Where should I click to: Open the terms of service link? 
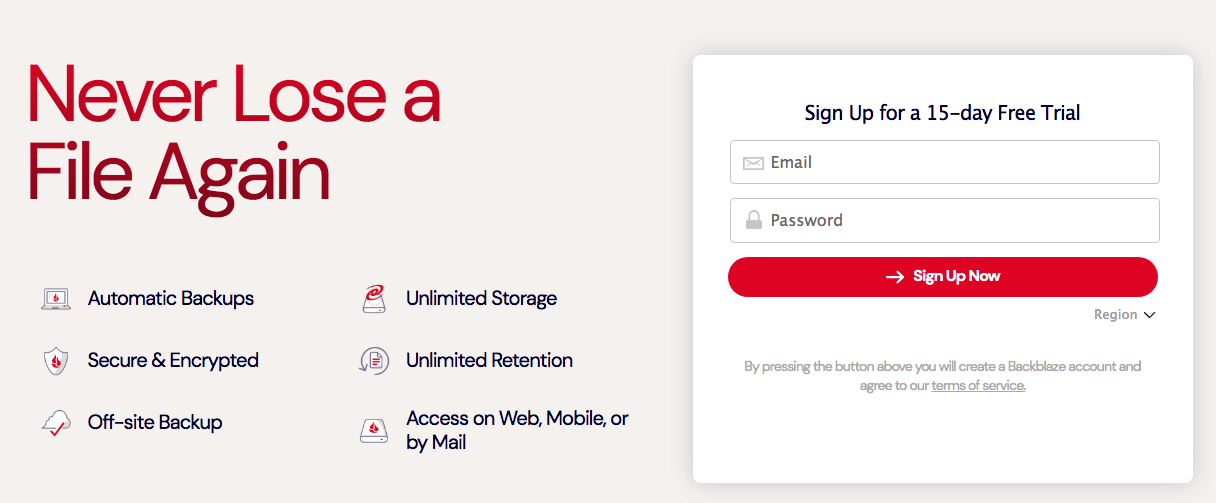[x=978, y=385]
